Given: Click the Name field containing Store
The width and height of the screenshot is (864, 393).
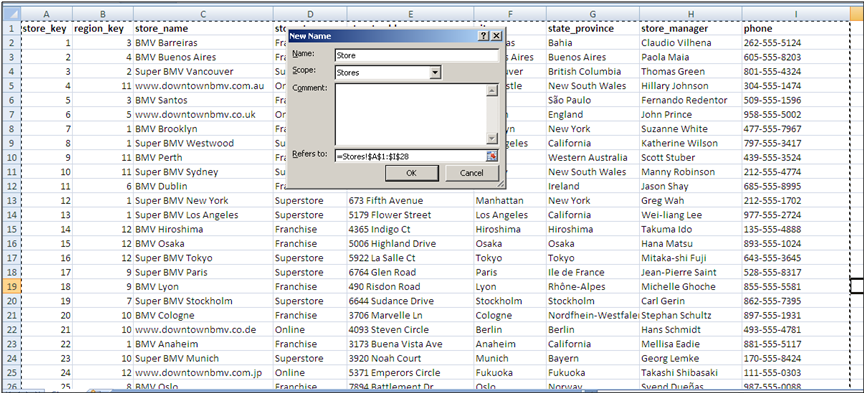Looking at the screenshot, I should tap(416, 55).
